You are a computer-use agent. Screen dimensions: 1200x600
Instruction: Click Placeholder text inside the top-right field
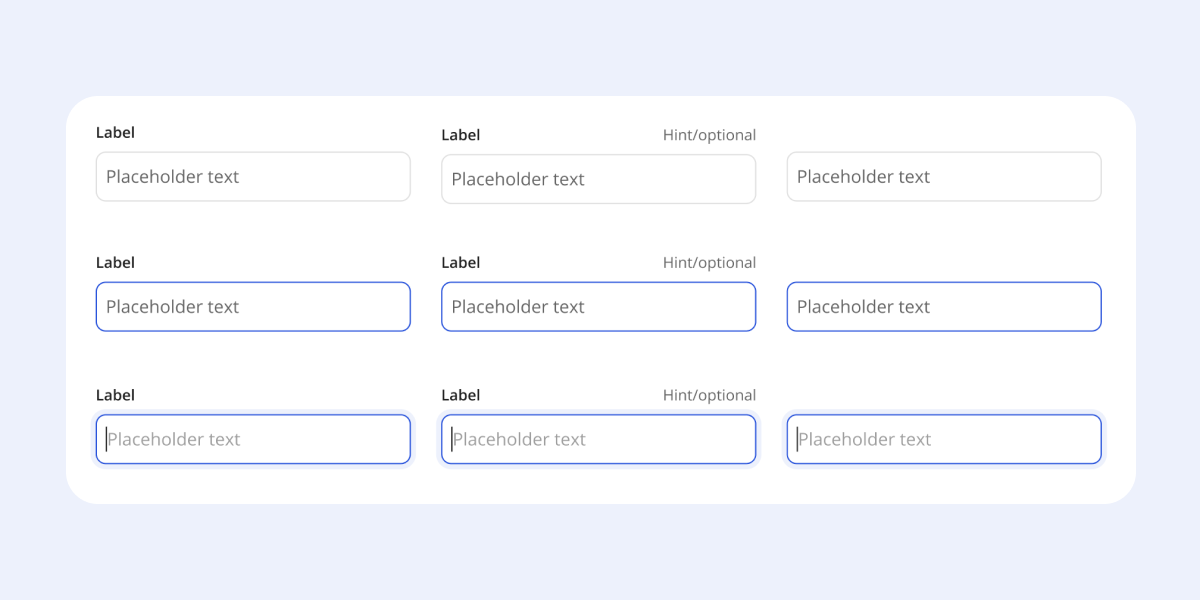click(862, 176)
